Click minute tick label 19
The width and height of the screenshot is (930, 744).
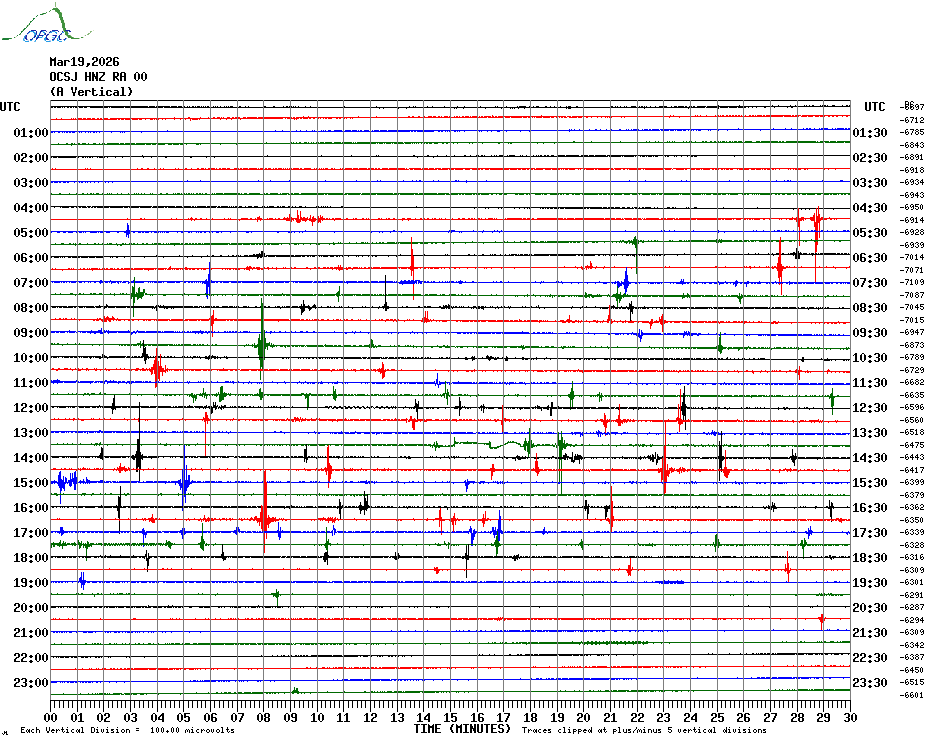557,717
